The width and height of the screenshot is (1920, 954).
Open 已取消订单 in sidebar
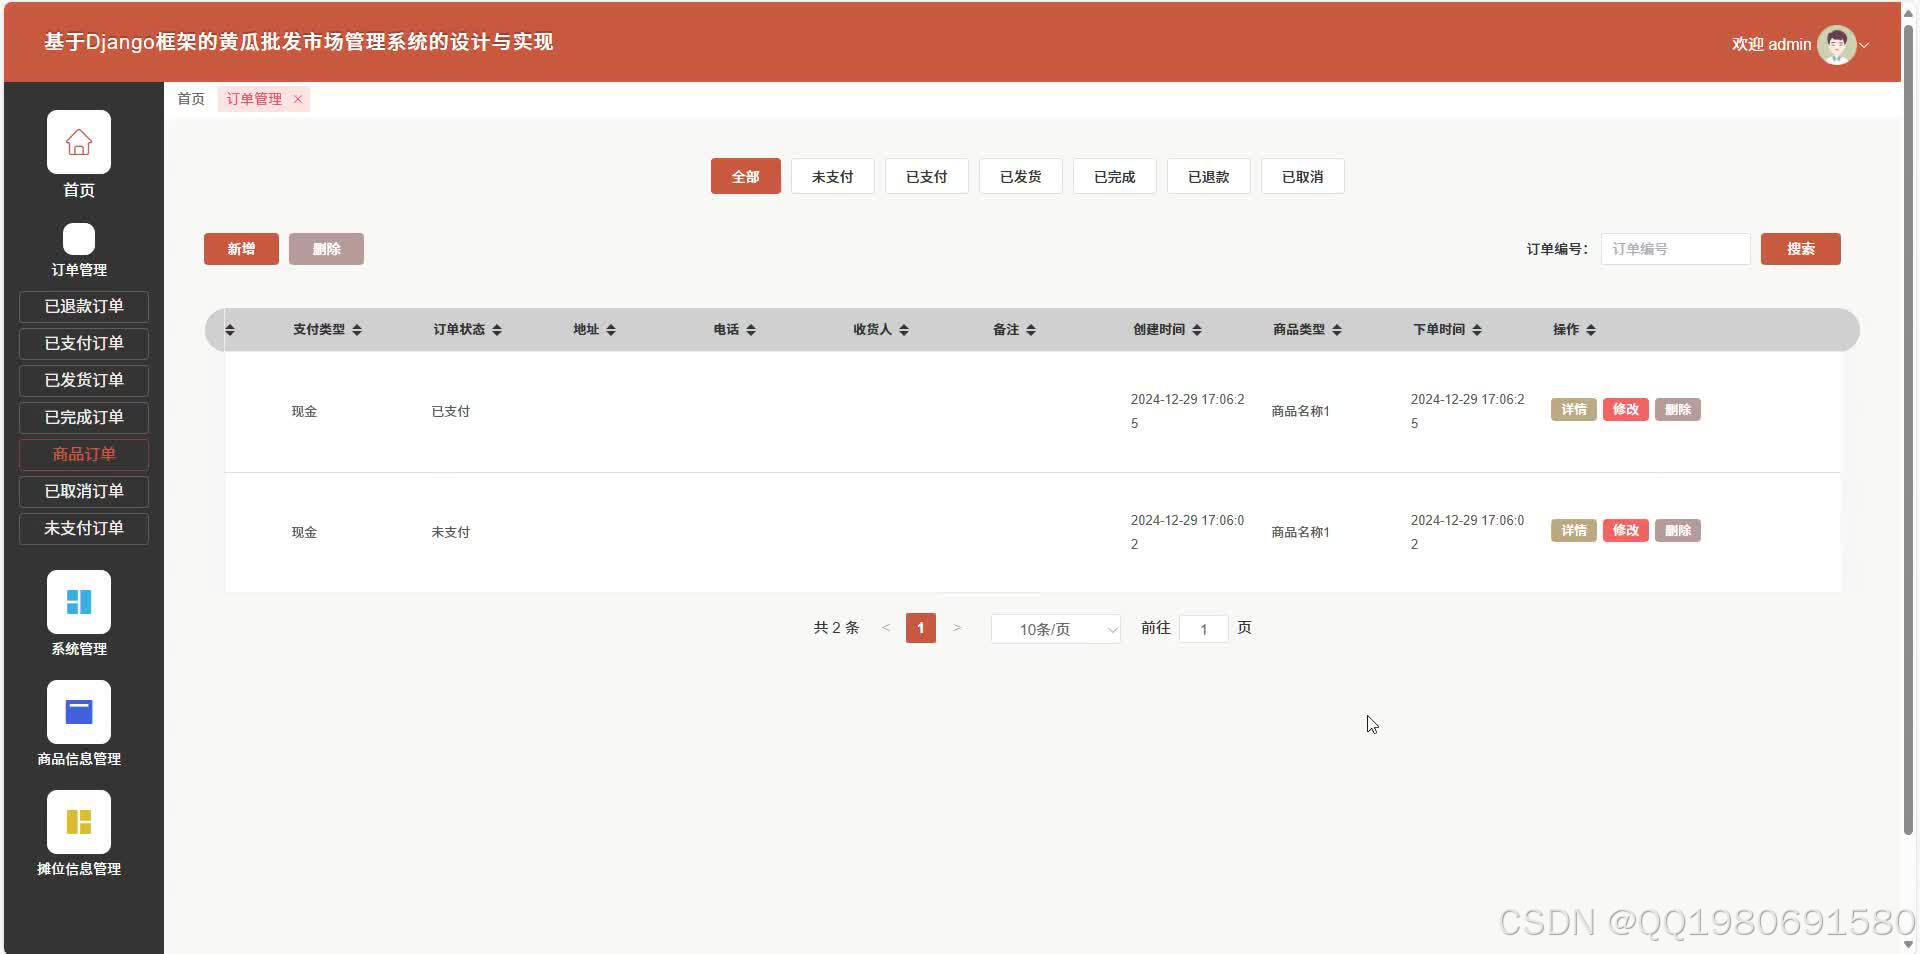pos(84,491)
